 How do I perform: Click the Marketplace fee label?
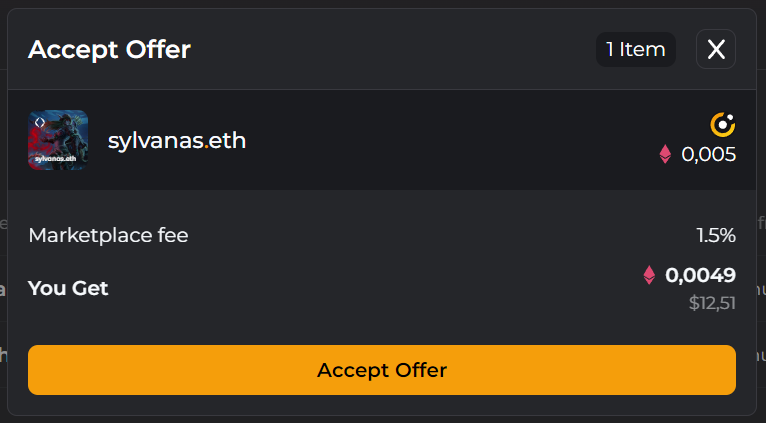pyautogui.click(x=108, y=235)
